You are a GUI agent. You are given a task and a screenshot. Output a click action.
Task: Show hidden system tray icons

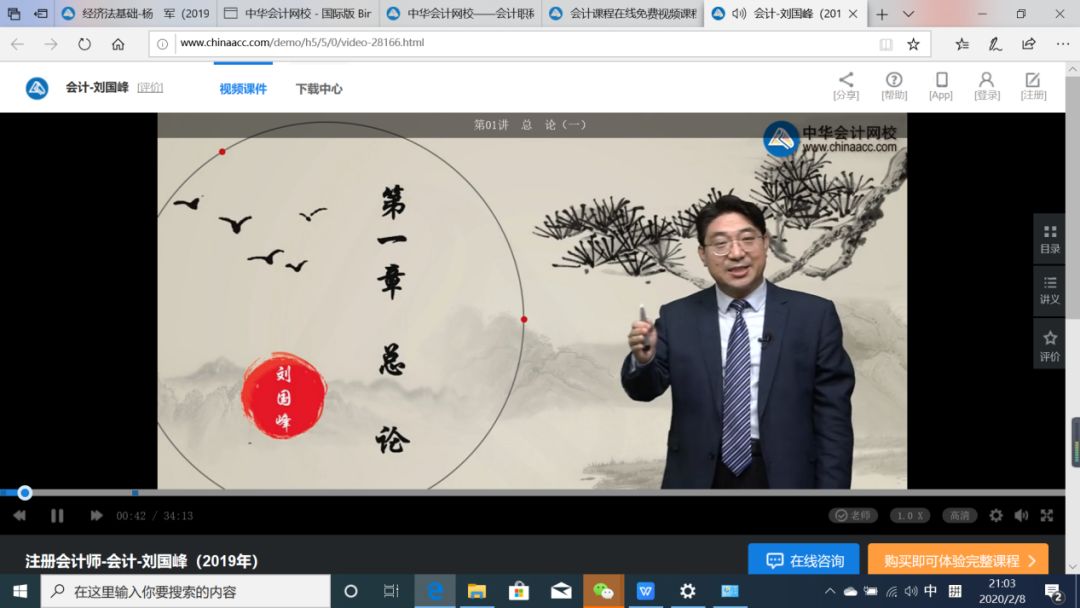point(830,591)
